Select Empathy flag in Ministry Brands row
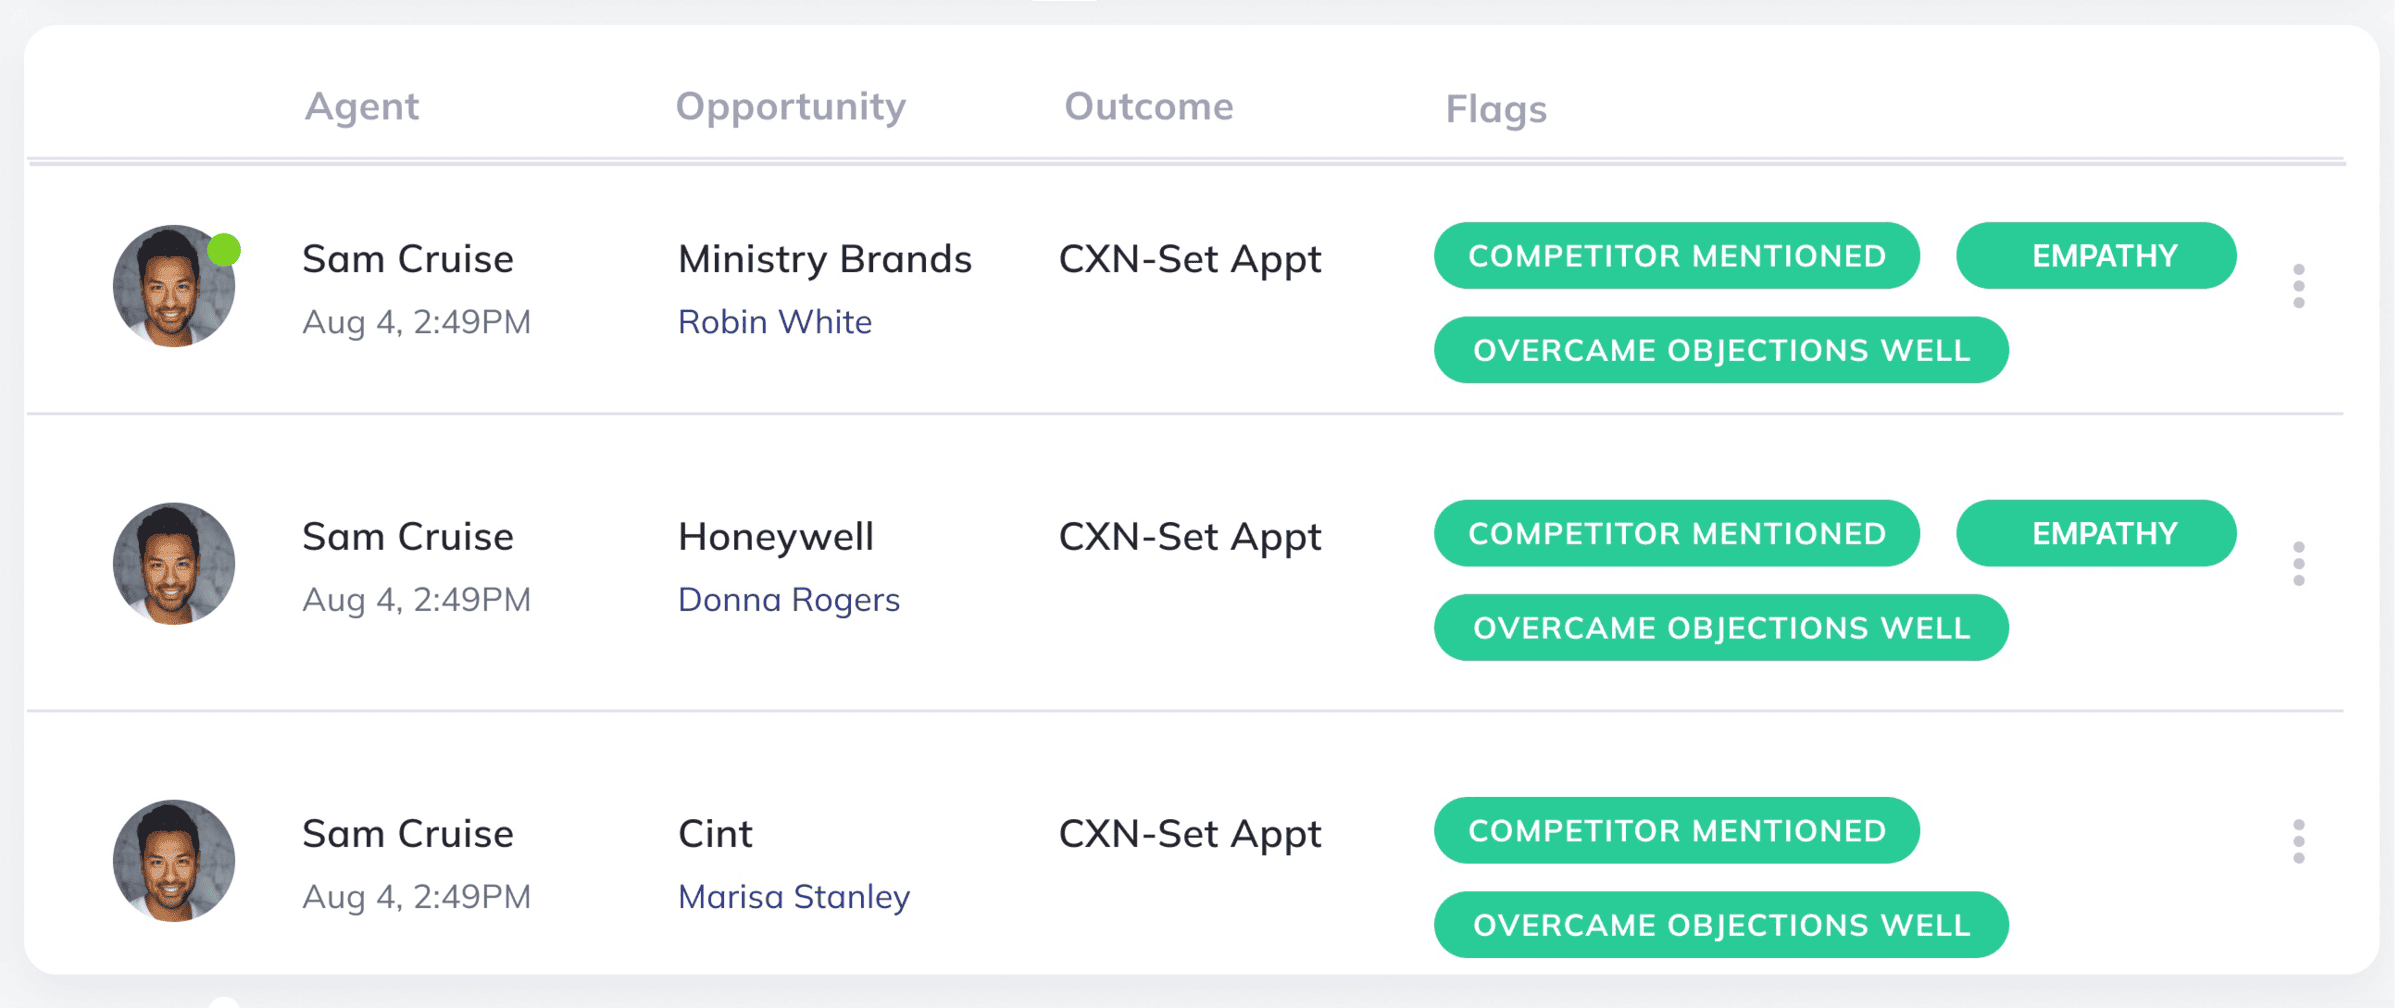Viewport: 2400px width, 1008px height. [x=2096, y=256]
